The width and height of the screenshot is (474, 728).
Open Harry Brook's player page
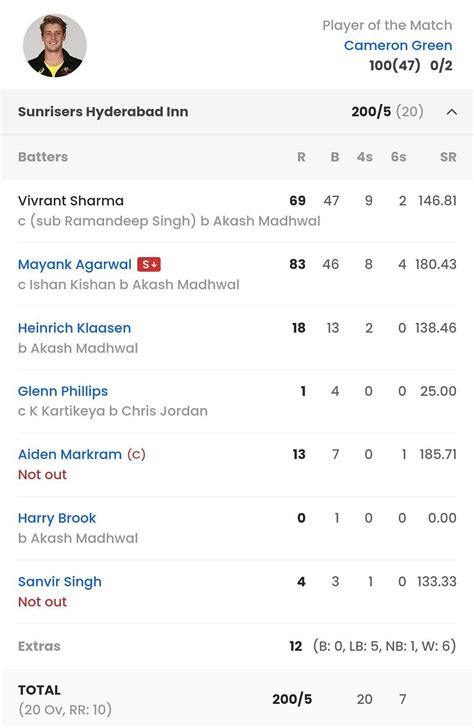click(57, 518)
